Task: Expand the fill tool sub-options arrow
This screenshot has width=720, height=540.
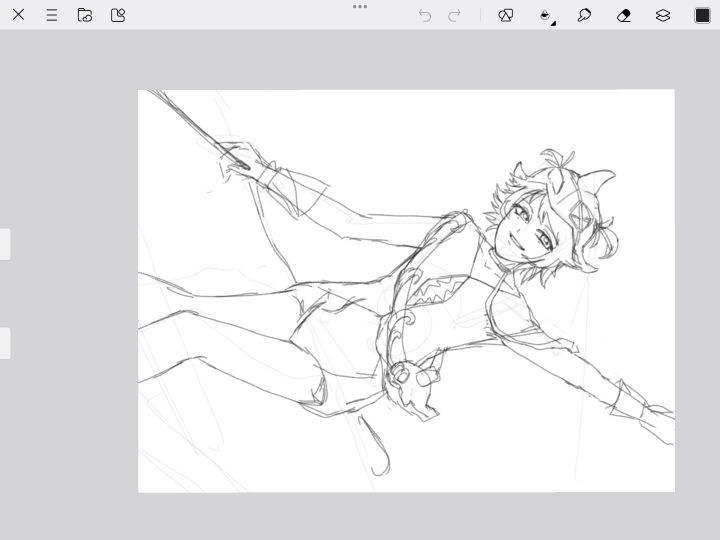Action: pyautogui.click(x=553, y=23)
